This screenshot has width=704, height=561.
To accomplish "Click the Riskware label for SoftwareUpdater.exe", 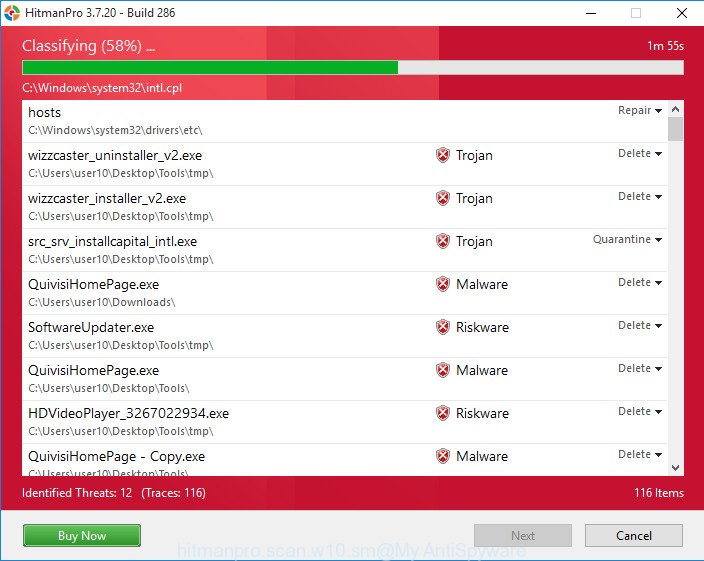I will [482, 327].
